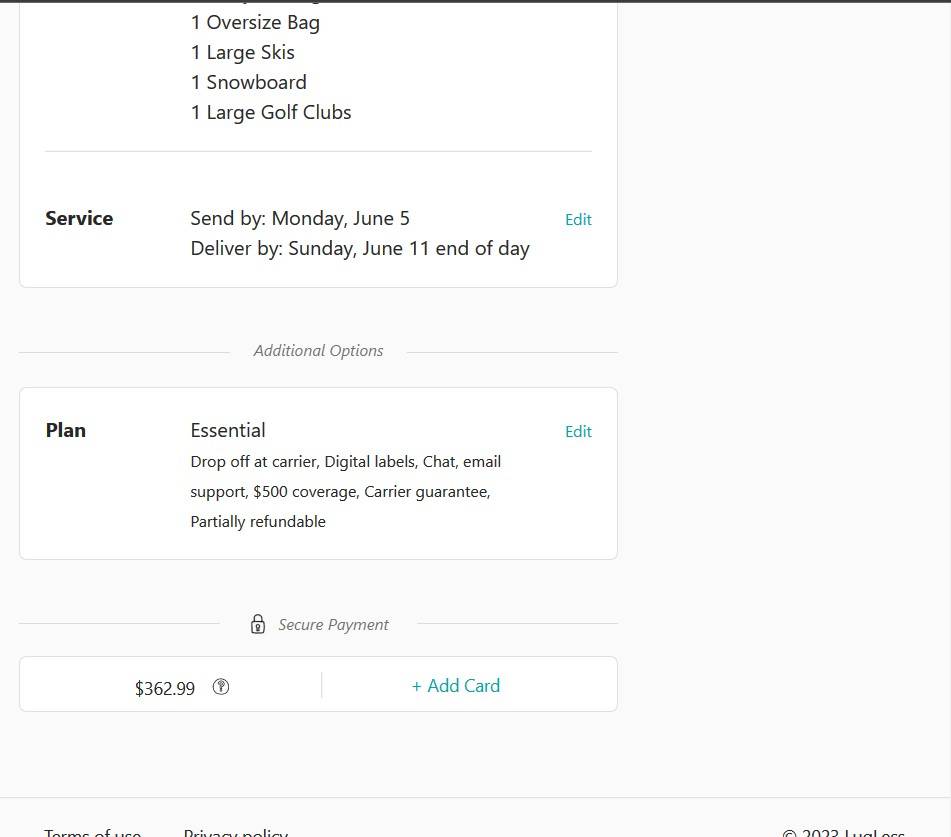The width and height of the screenshot is (951, 837).
Task: Click the Essential plan name
Action: point(228,430)
